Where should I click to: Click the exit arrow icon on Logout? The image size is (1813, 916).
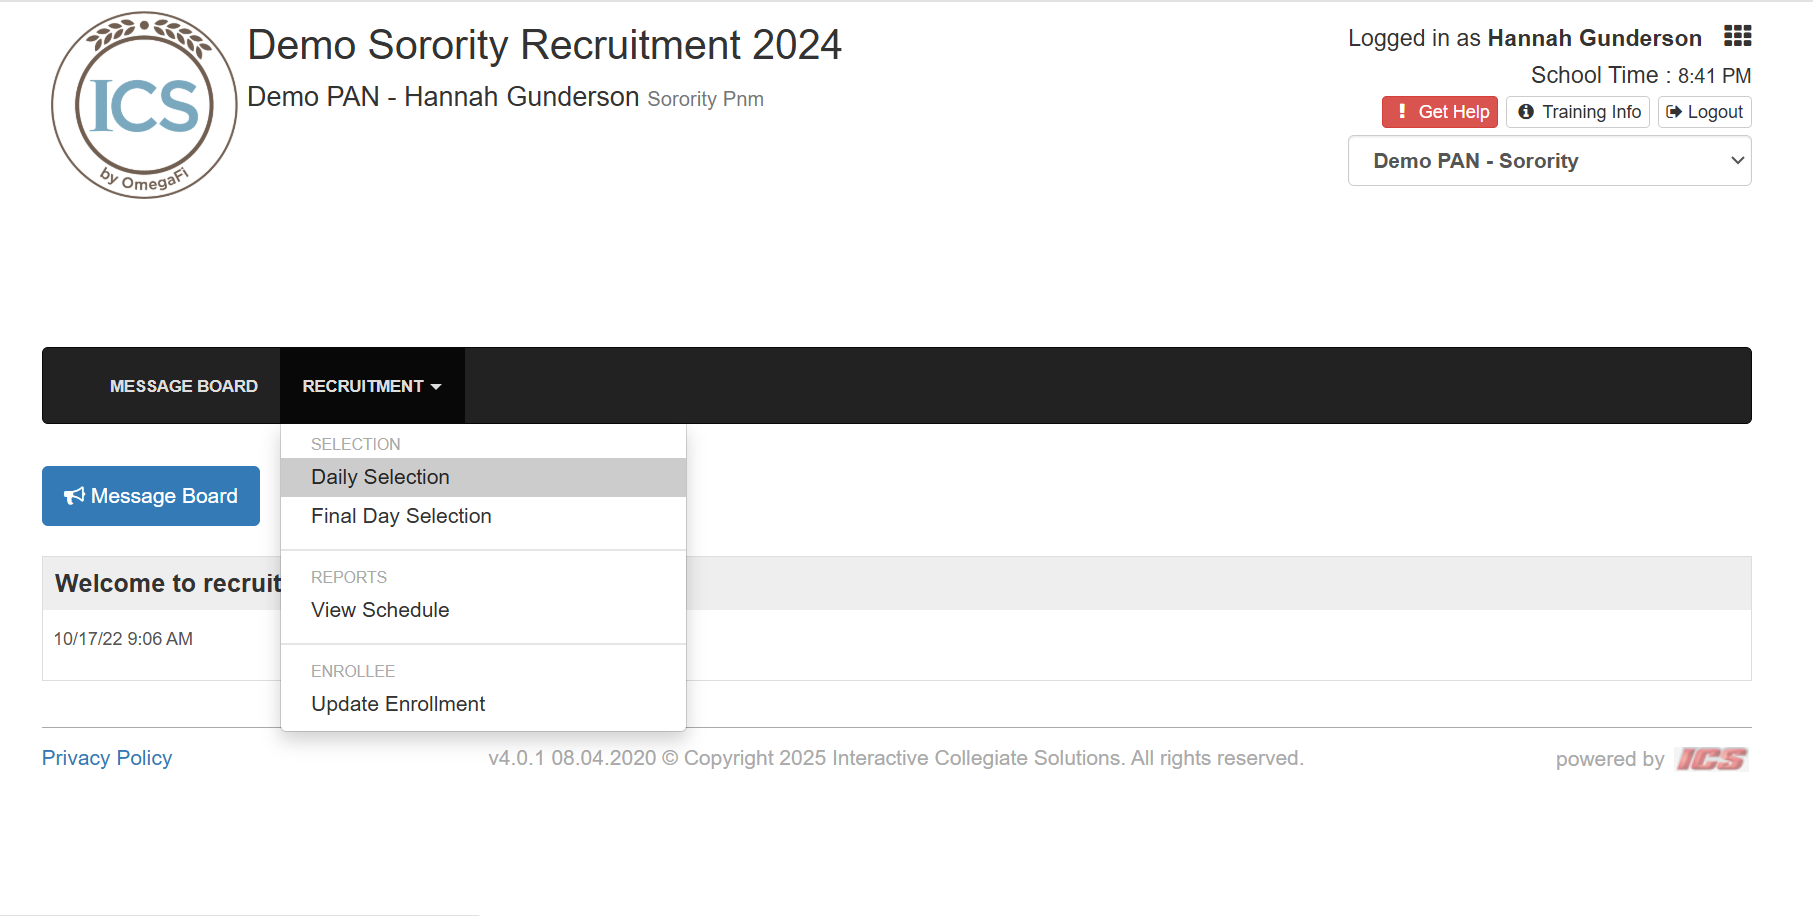click(x=1674, y=112)
